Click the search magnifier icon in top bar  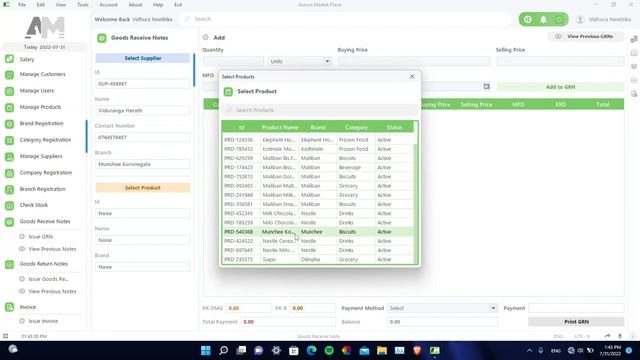[188, 19]
